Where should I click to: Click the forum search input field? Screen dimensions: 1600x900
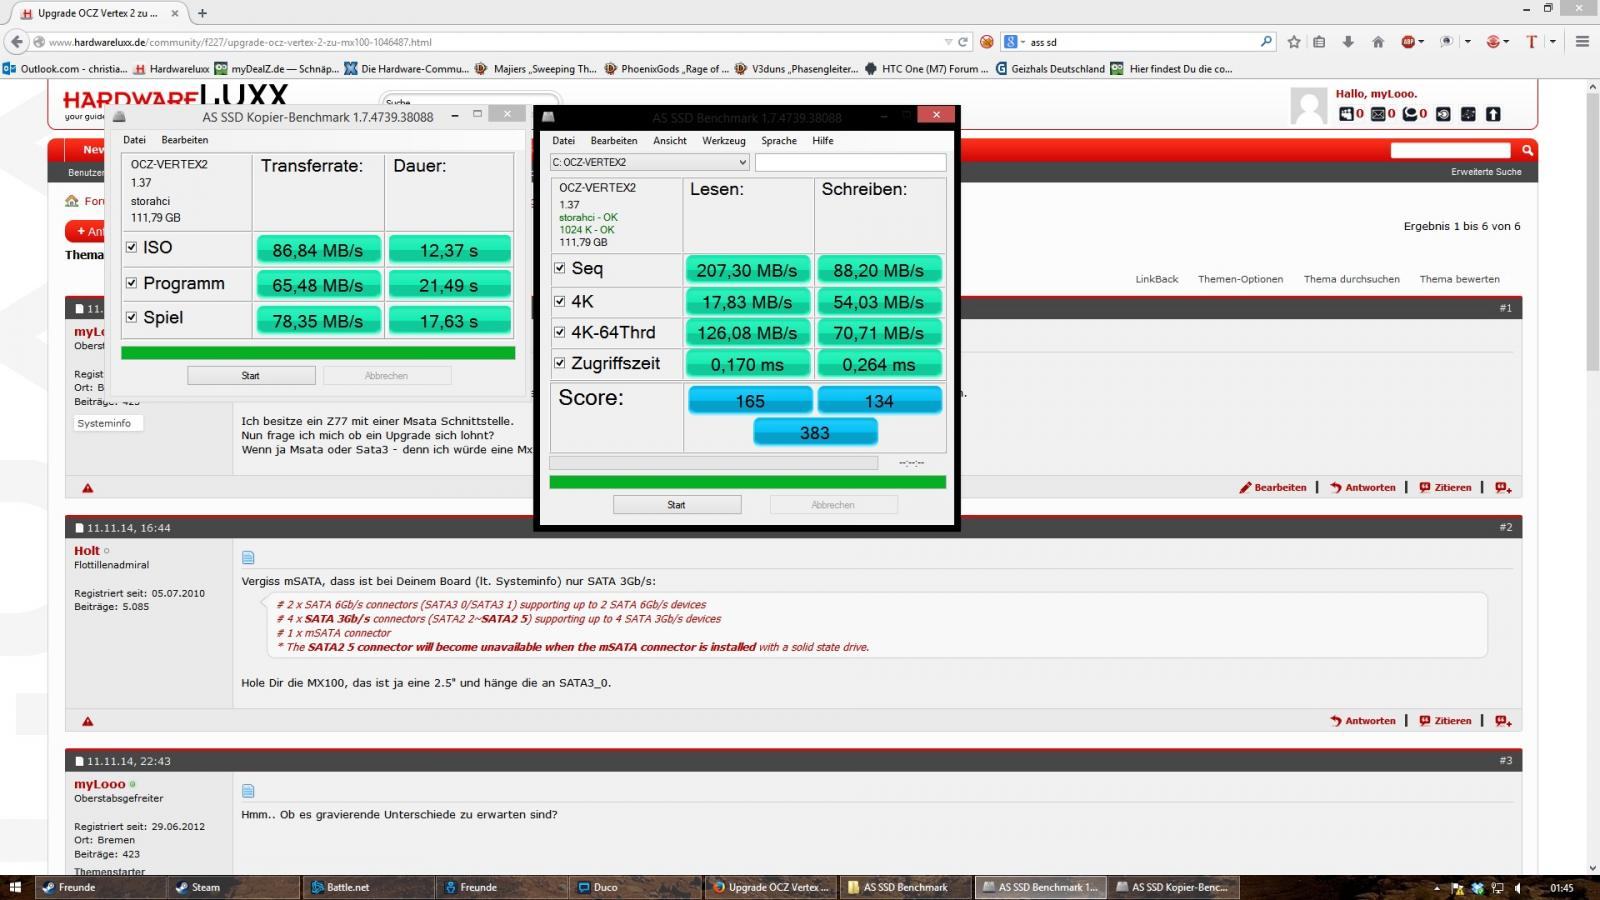pyautogui.click(x=1450, y=150)
